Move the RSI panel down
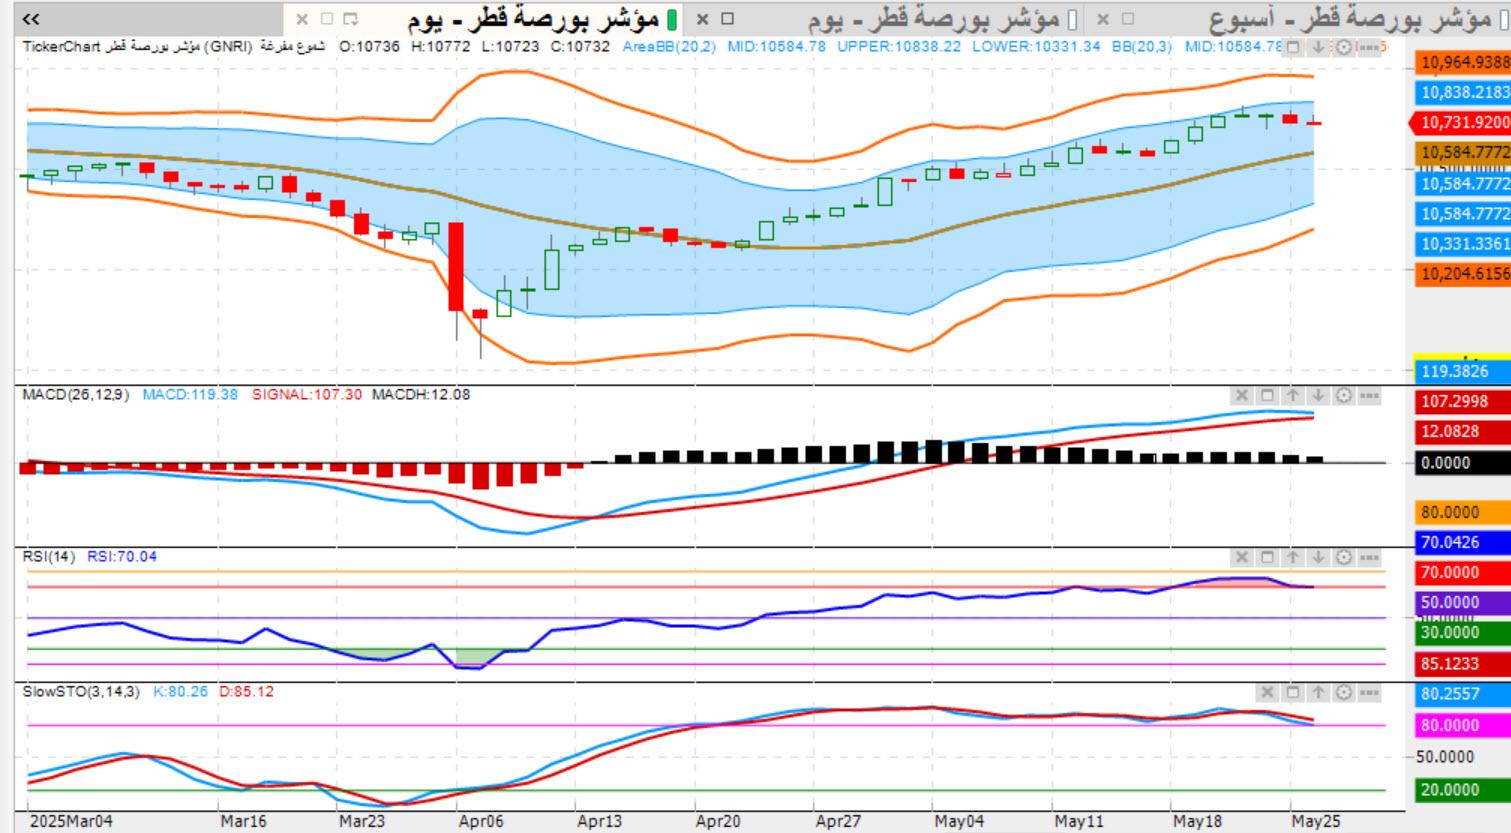This screenshot has height=833, width=1511. point(1318,557)
